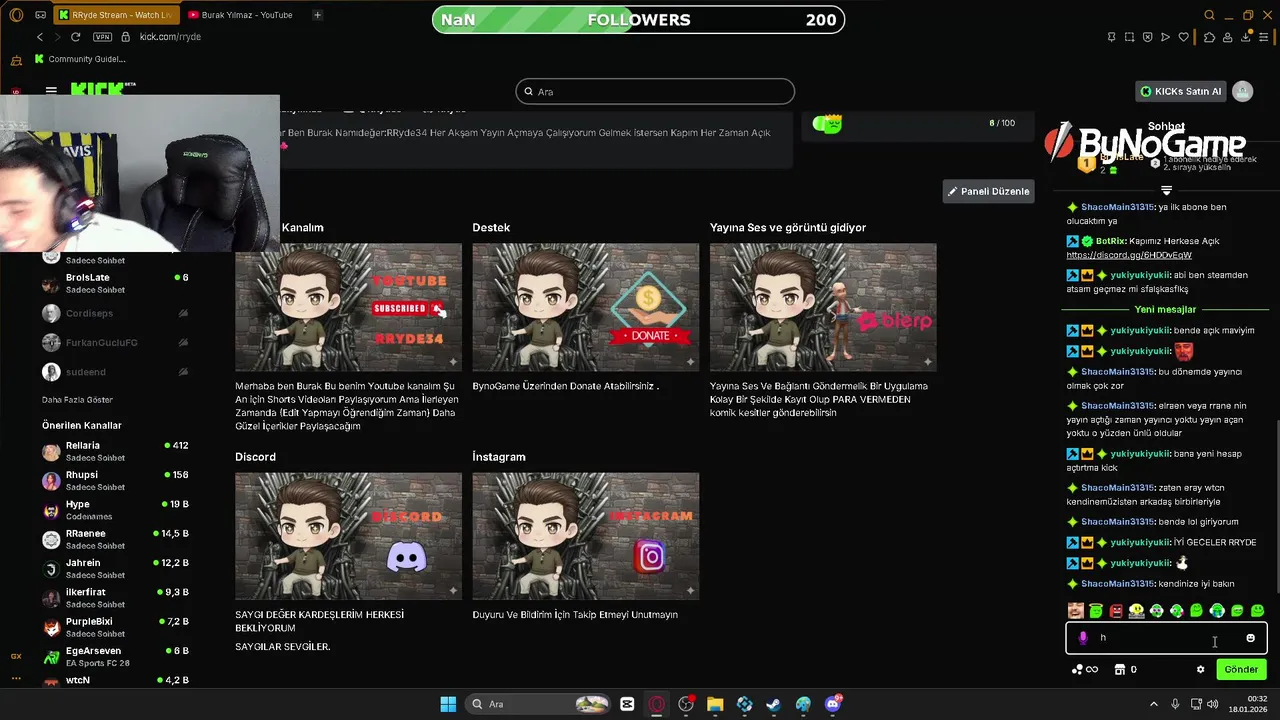This screenshot has width=1280, height=720.
Task: Open recommended channel ilkerfirat
Action: pyautogui.click(x=115, y=598)
